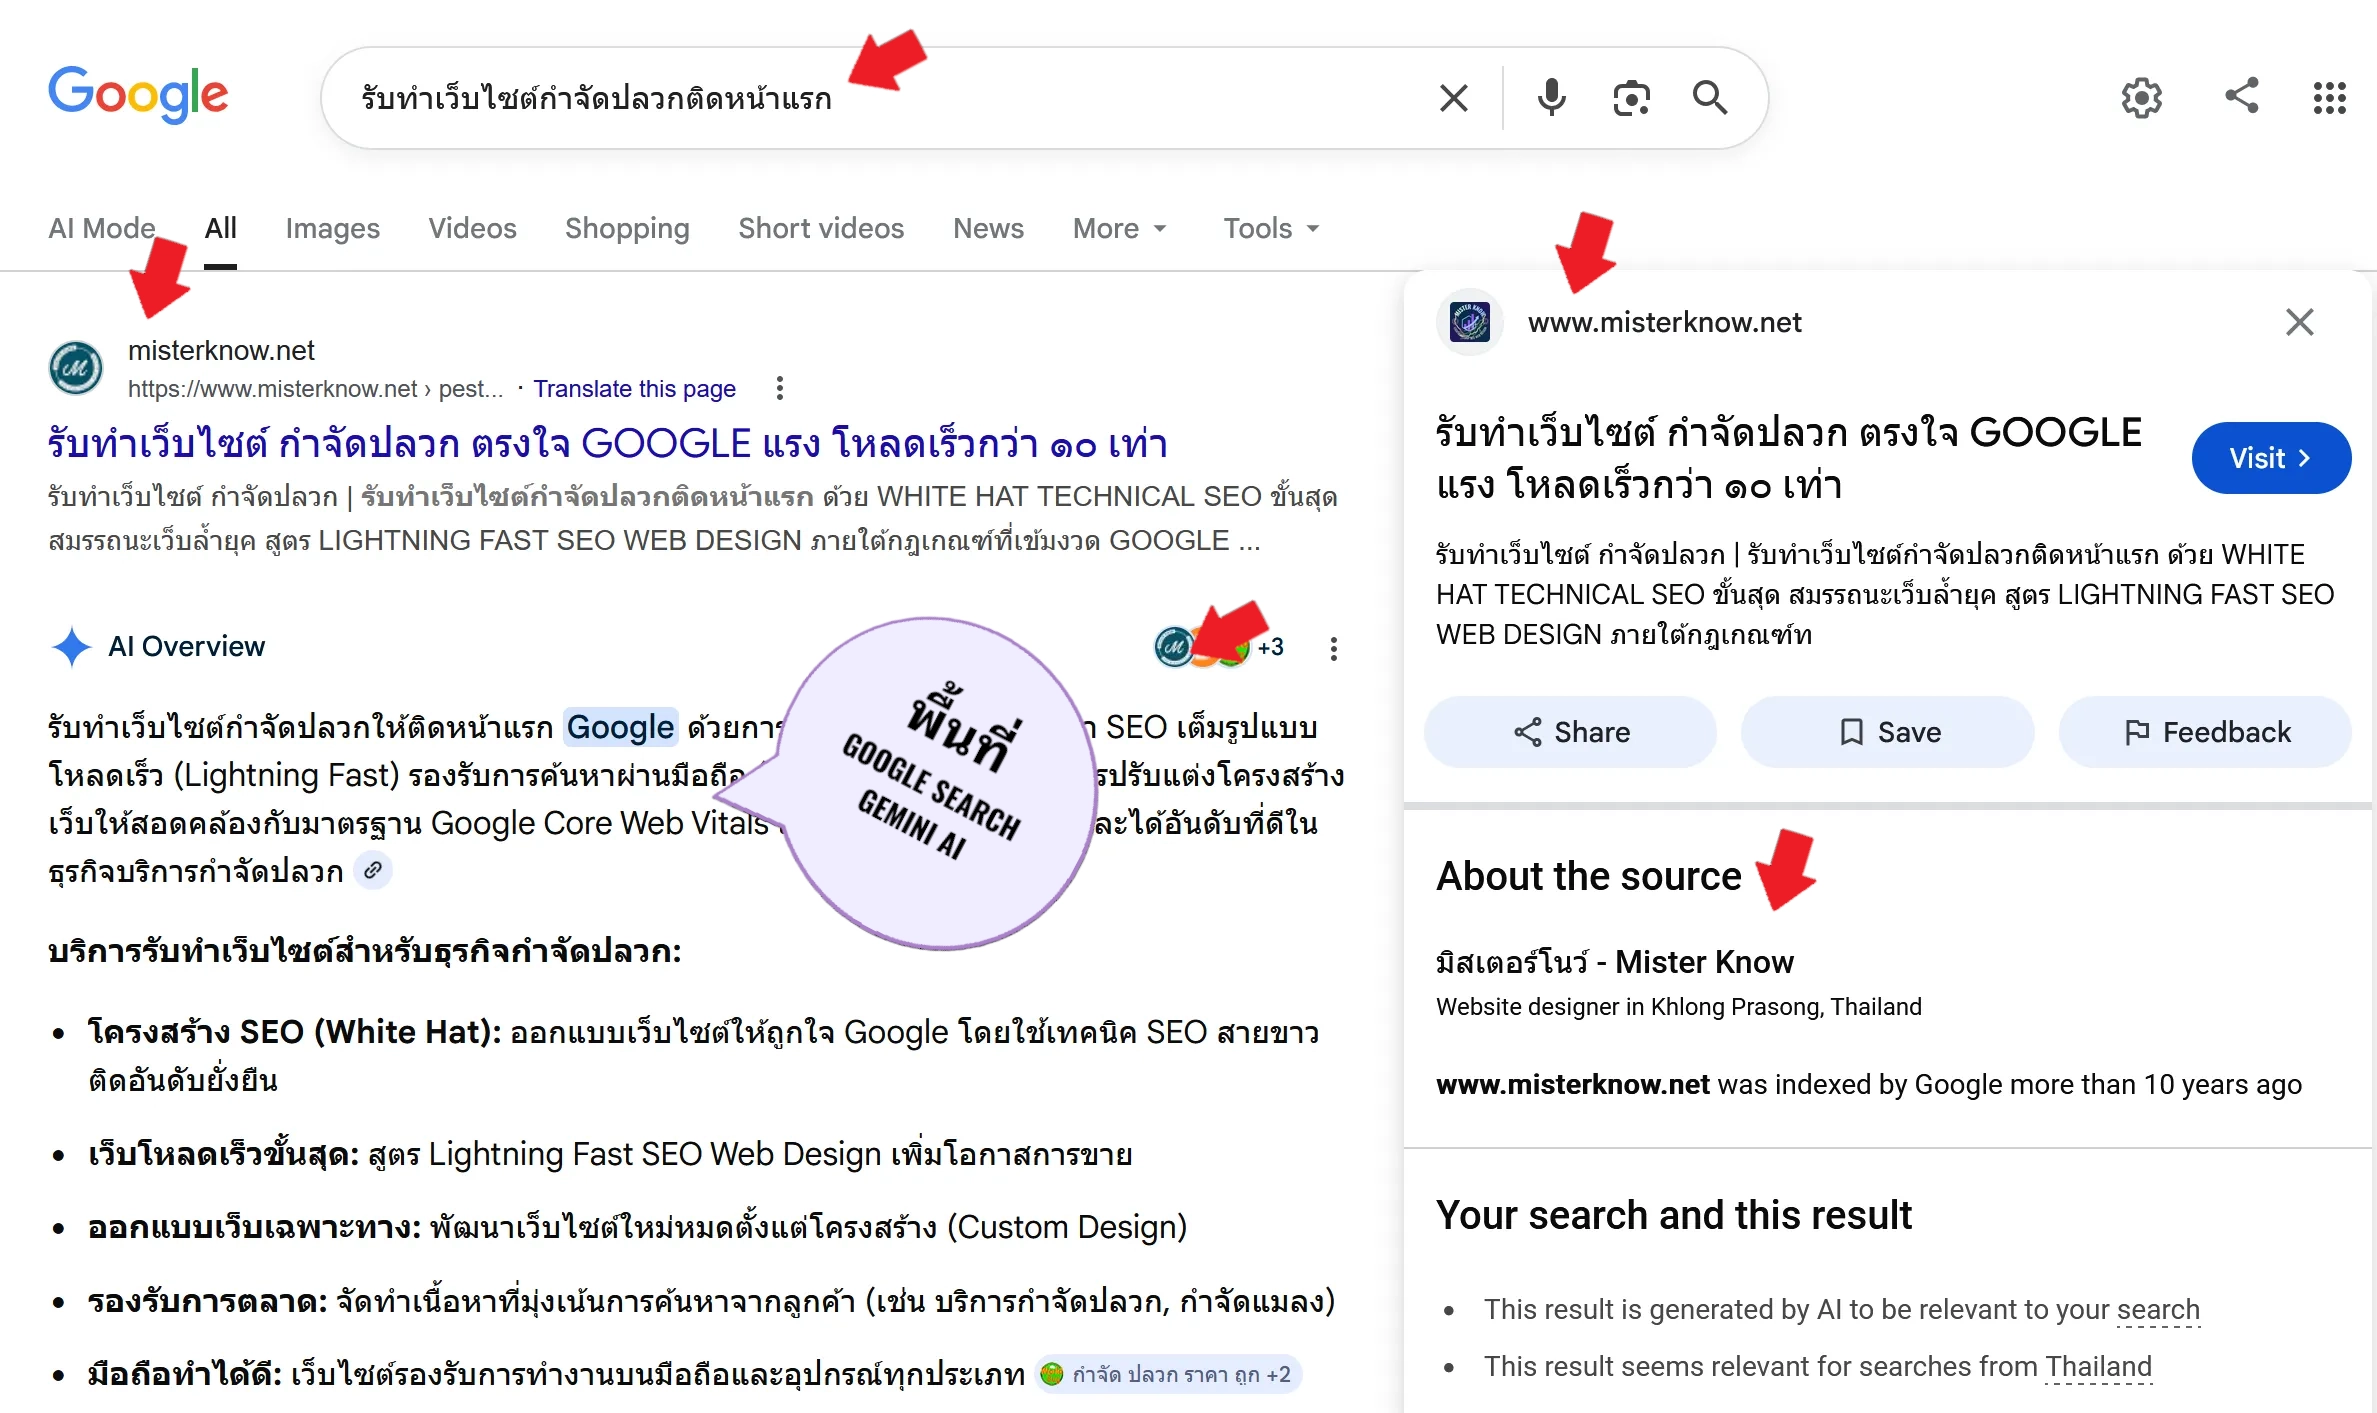Click the Google logo
The height and width of the screenshot is (1413, 2377).
coord(138,96)
